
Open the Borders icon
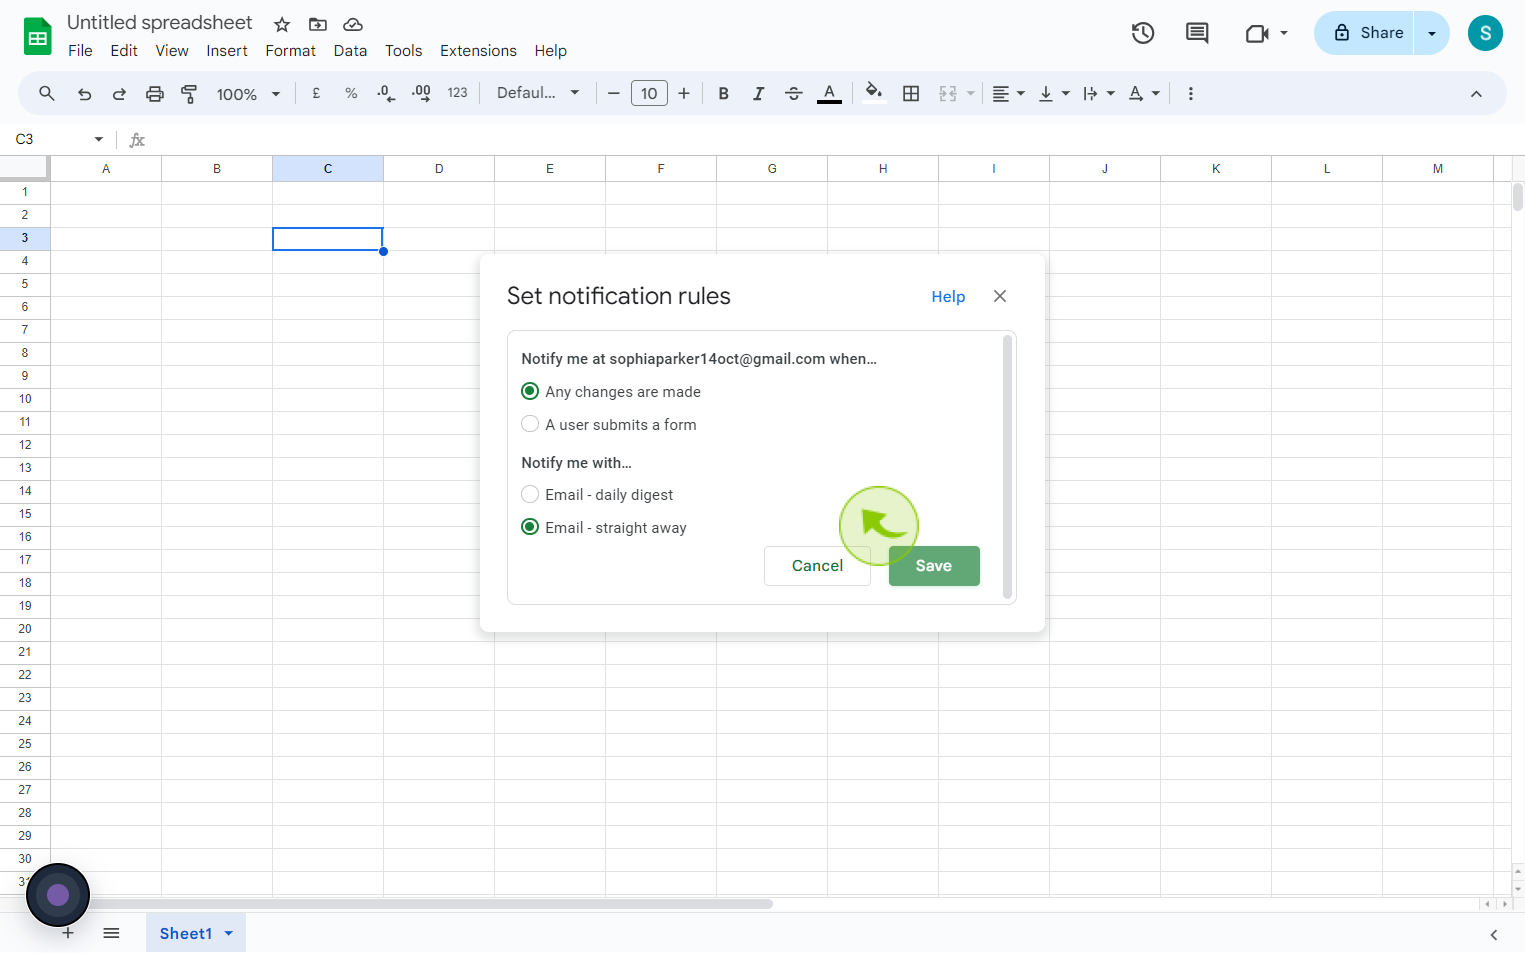[911, 93]
